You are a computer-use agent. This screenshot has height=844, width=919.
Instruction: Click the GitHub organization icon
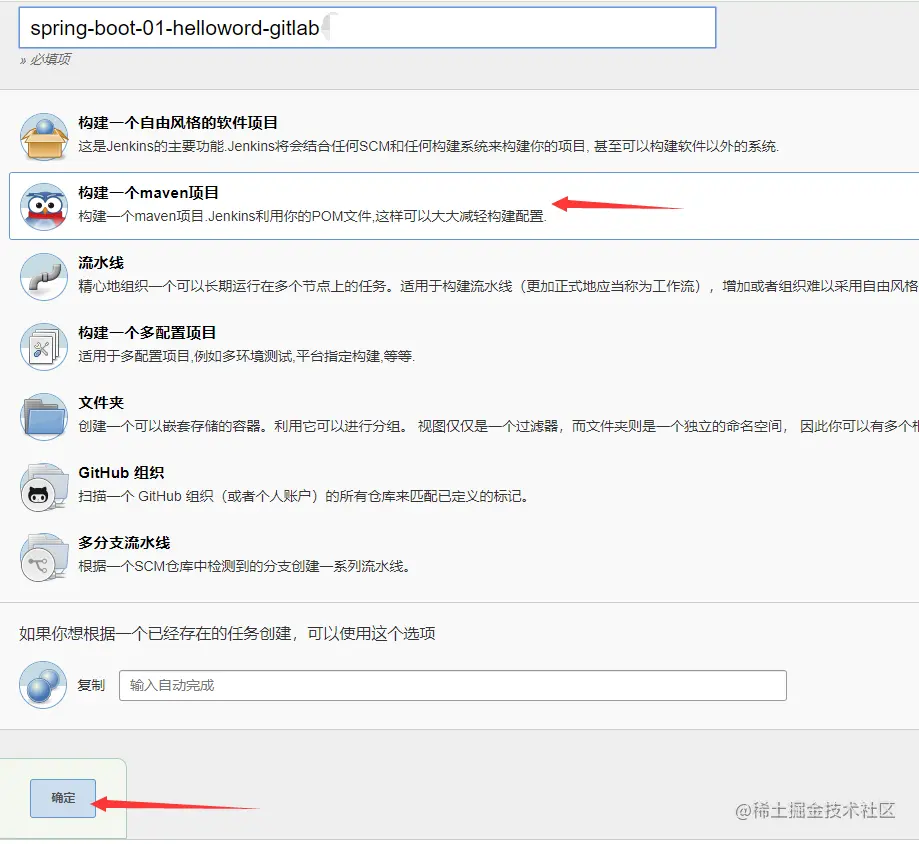tap(44, 486)
